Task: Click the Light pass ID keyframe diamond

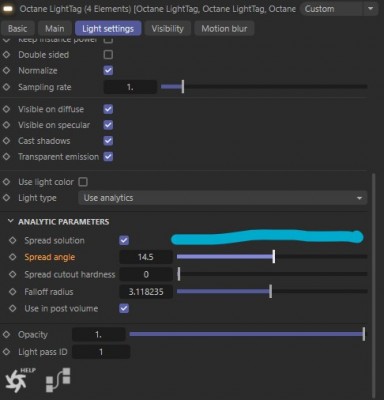Action: pos(6,352)
